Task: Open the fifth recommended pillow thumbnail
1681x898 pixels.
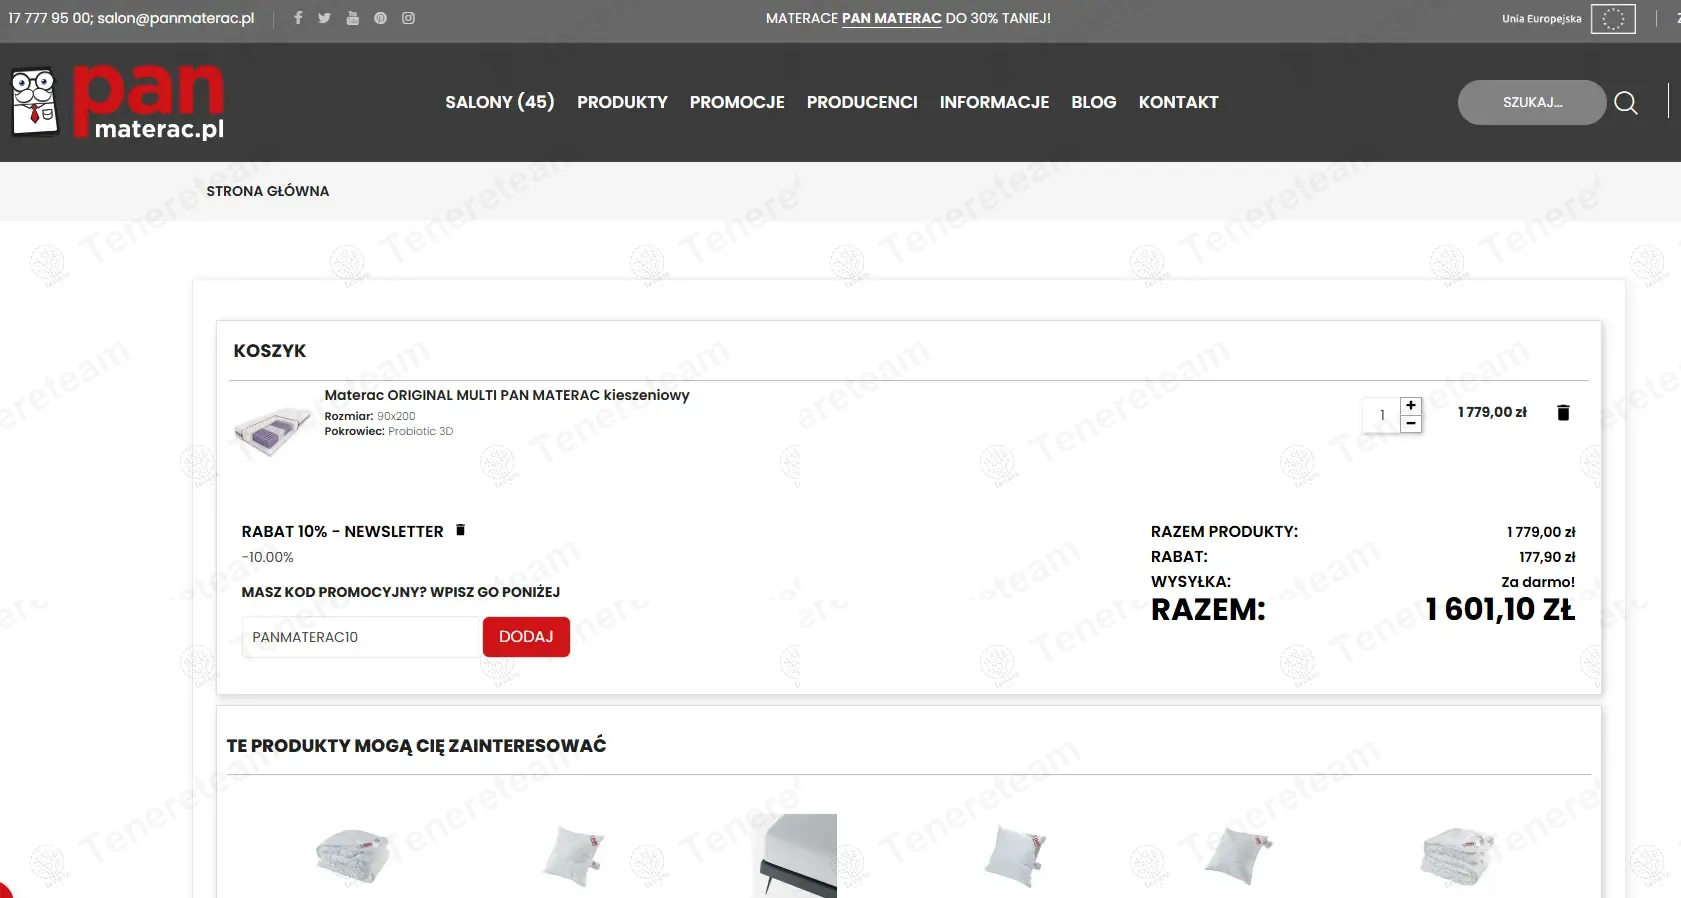Action: click(1238, 856)
